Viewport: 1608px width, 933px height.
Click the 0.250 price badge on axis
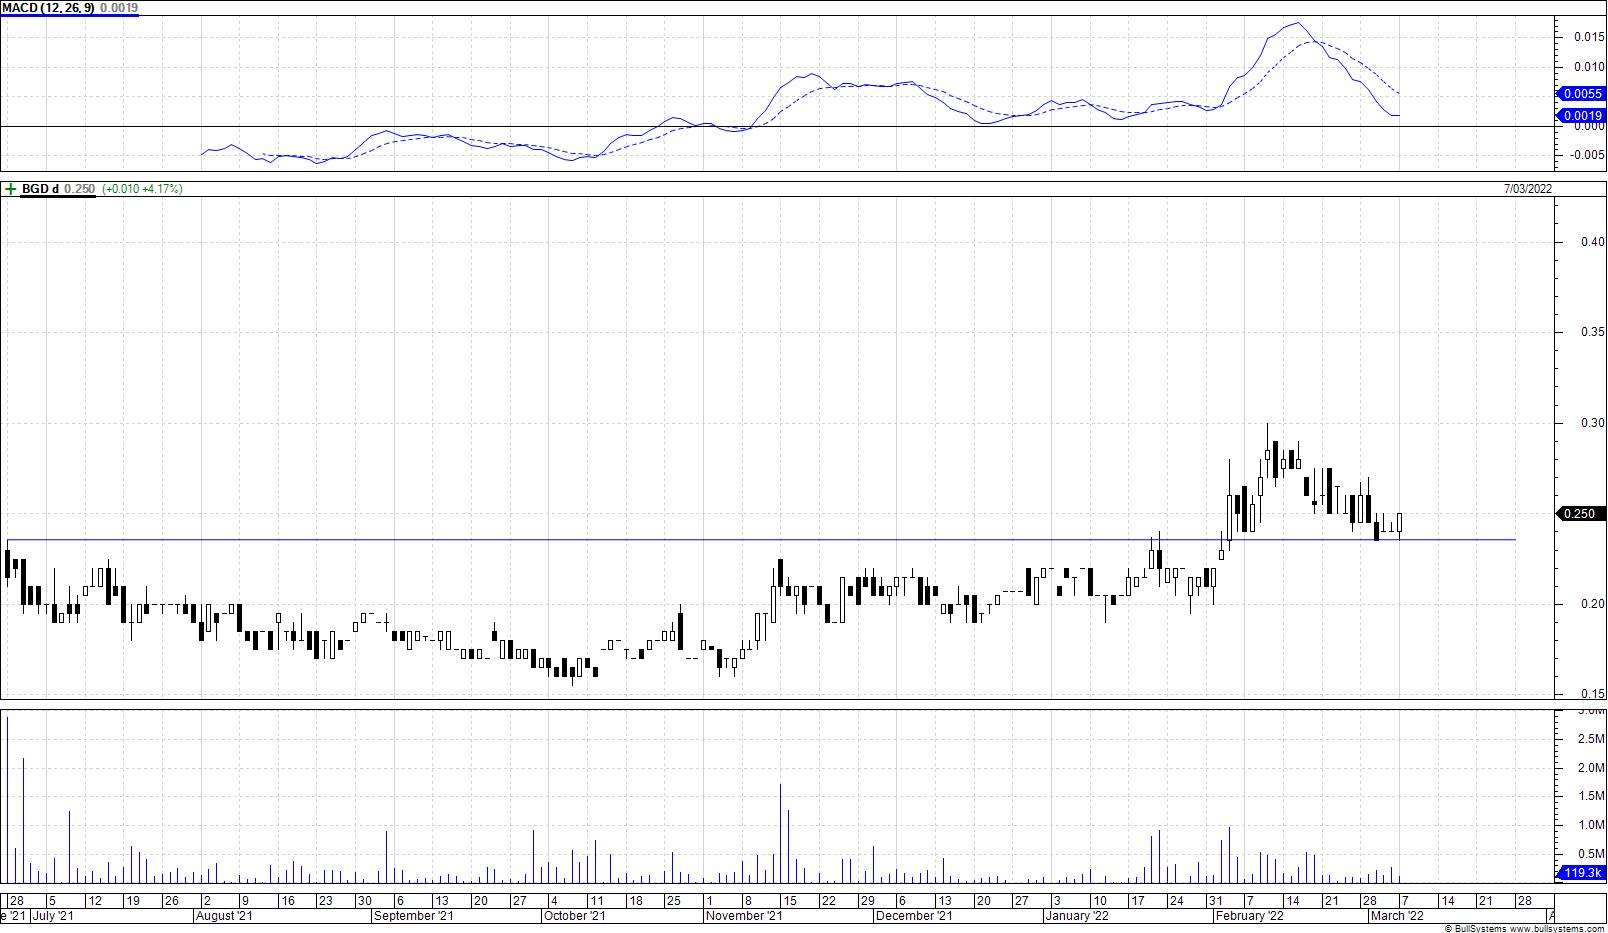coord(1580,514)
